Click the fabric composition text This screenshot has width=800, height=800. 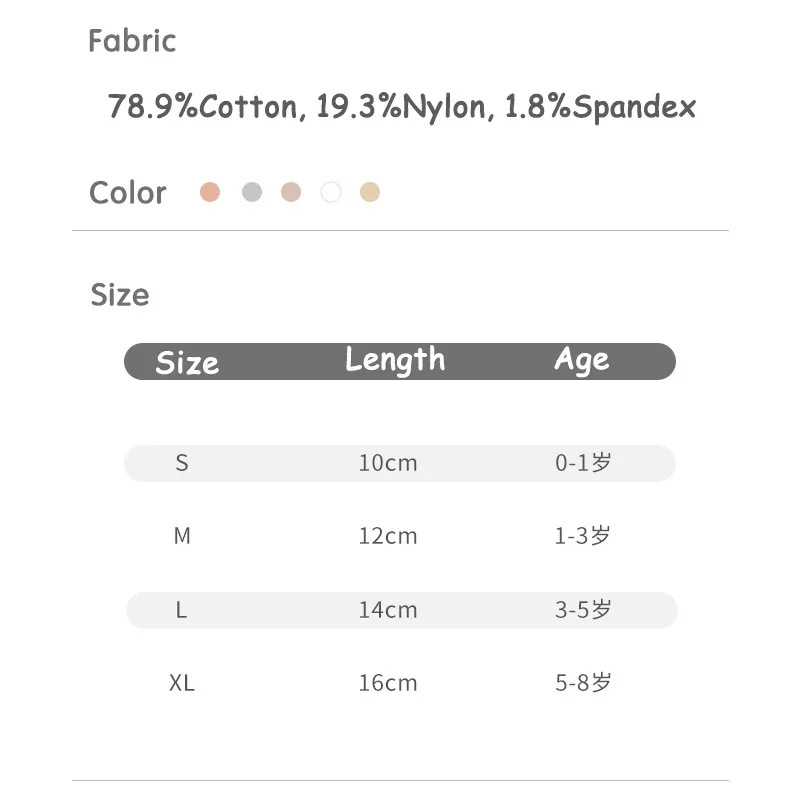(402, 107)
